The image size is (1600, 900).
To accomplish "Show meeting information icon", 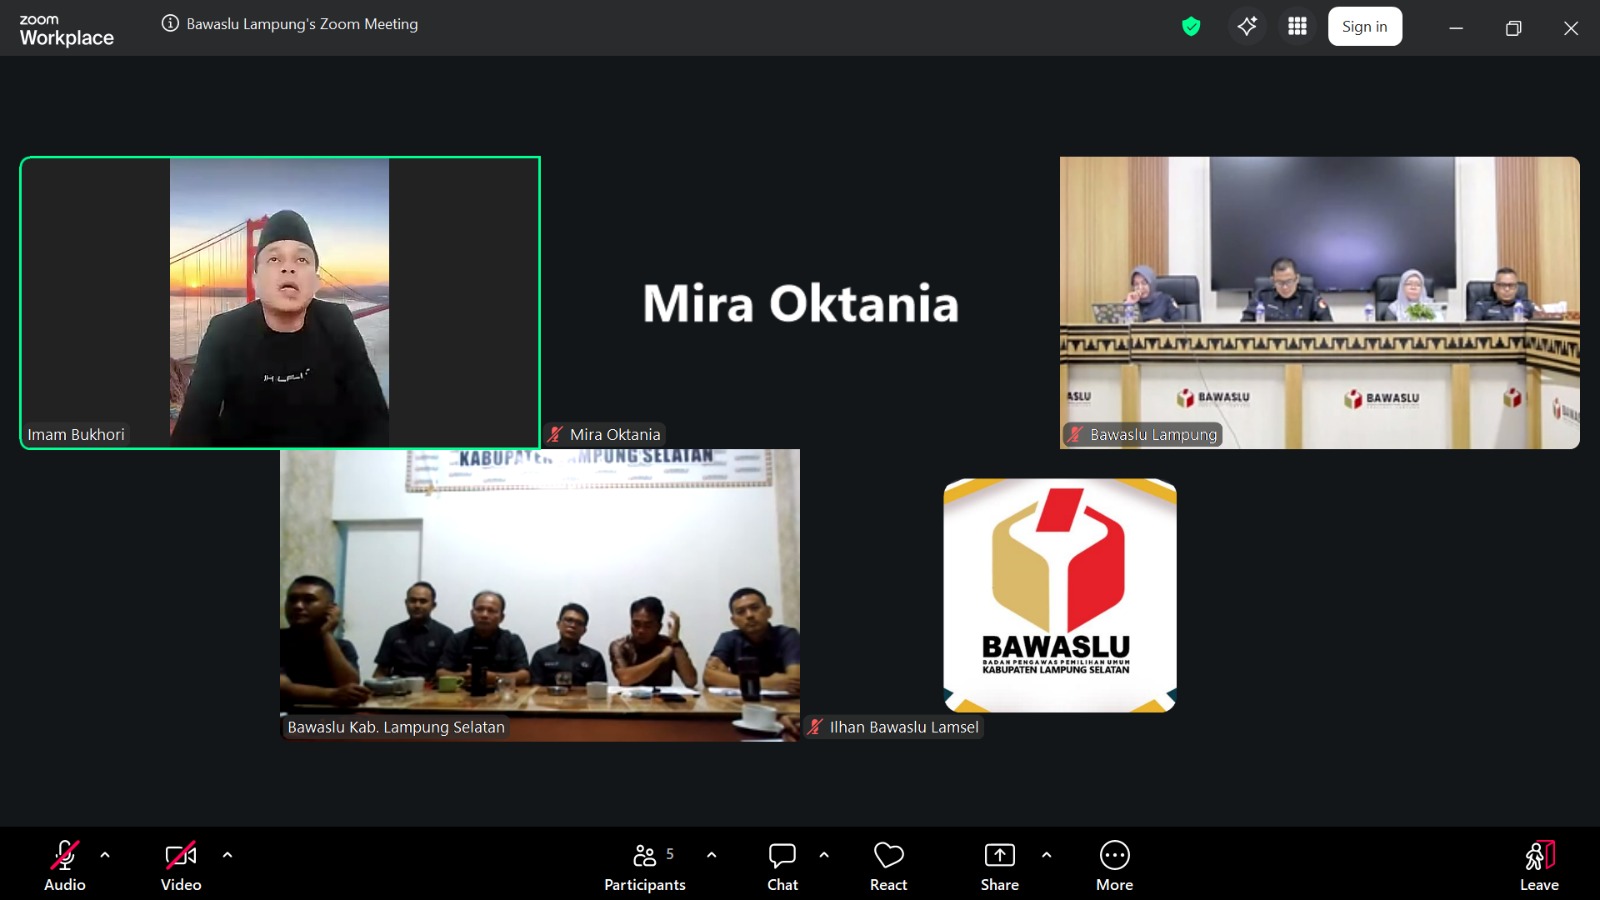I will click(170, 24).
